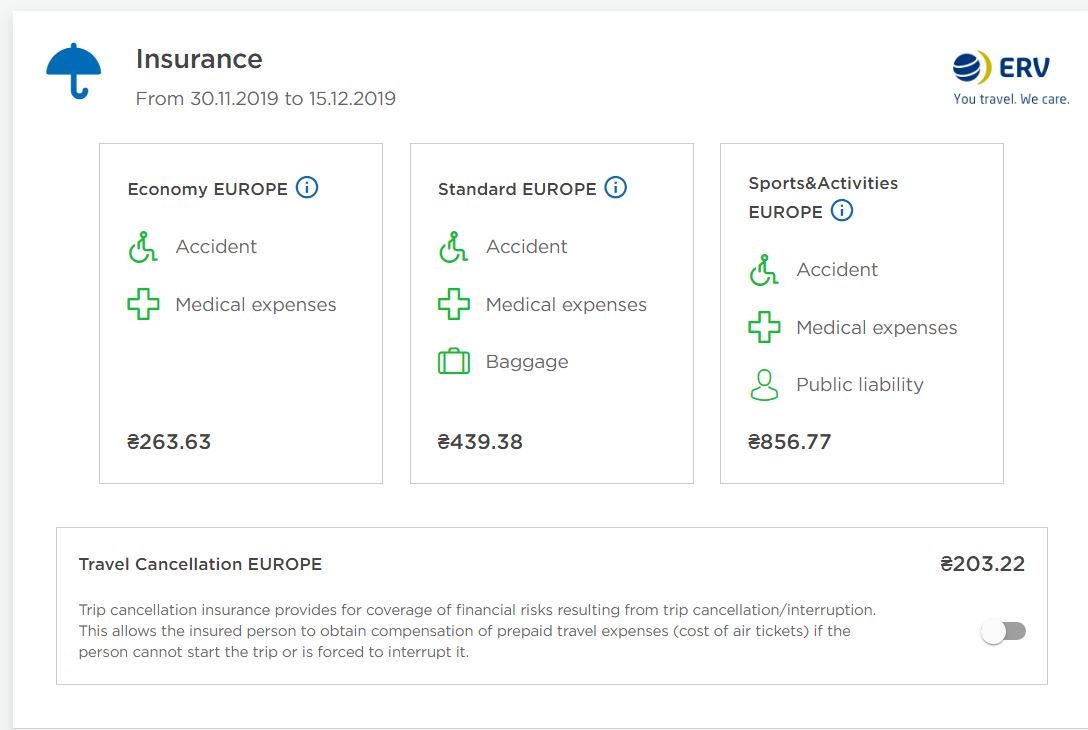The width and height of the screenshot is (1088, 730).
Task: Click Accident wheelchair icon in Sports&Activities card
Action: coord(764,270)
